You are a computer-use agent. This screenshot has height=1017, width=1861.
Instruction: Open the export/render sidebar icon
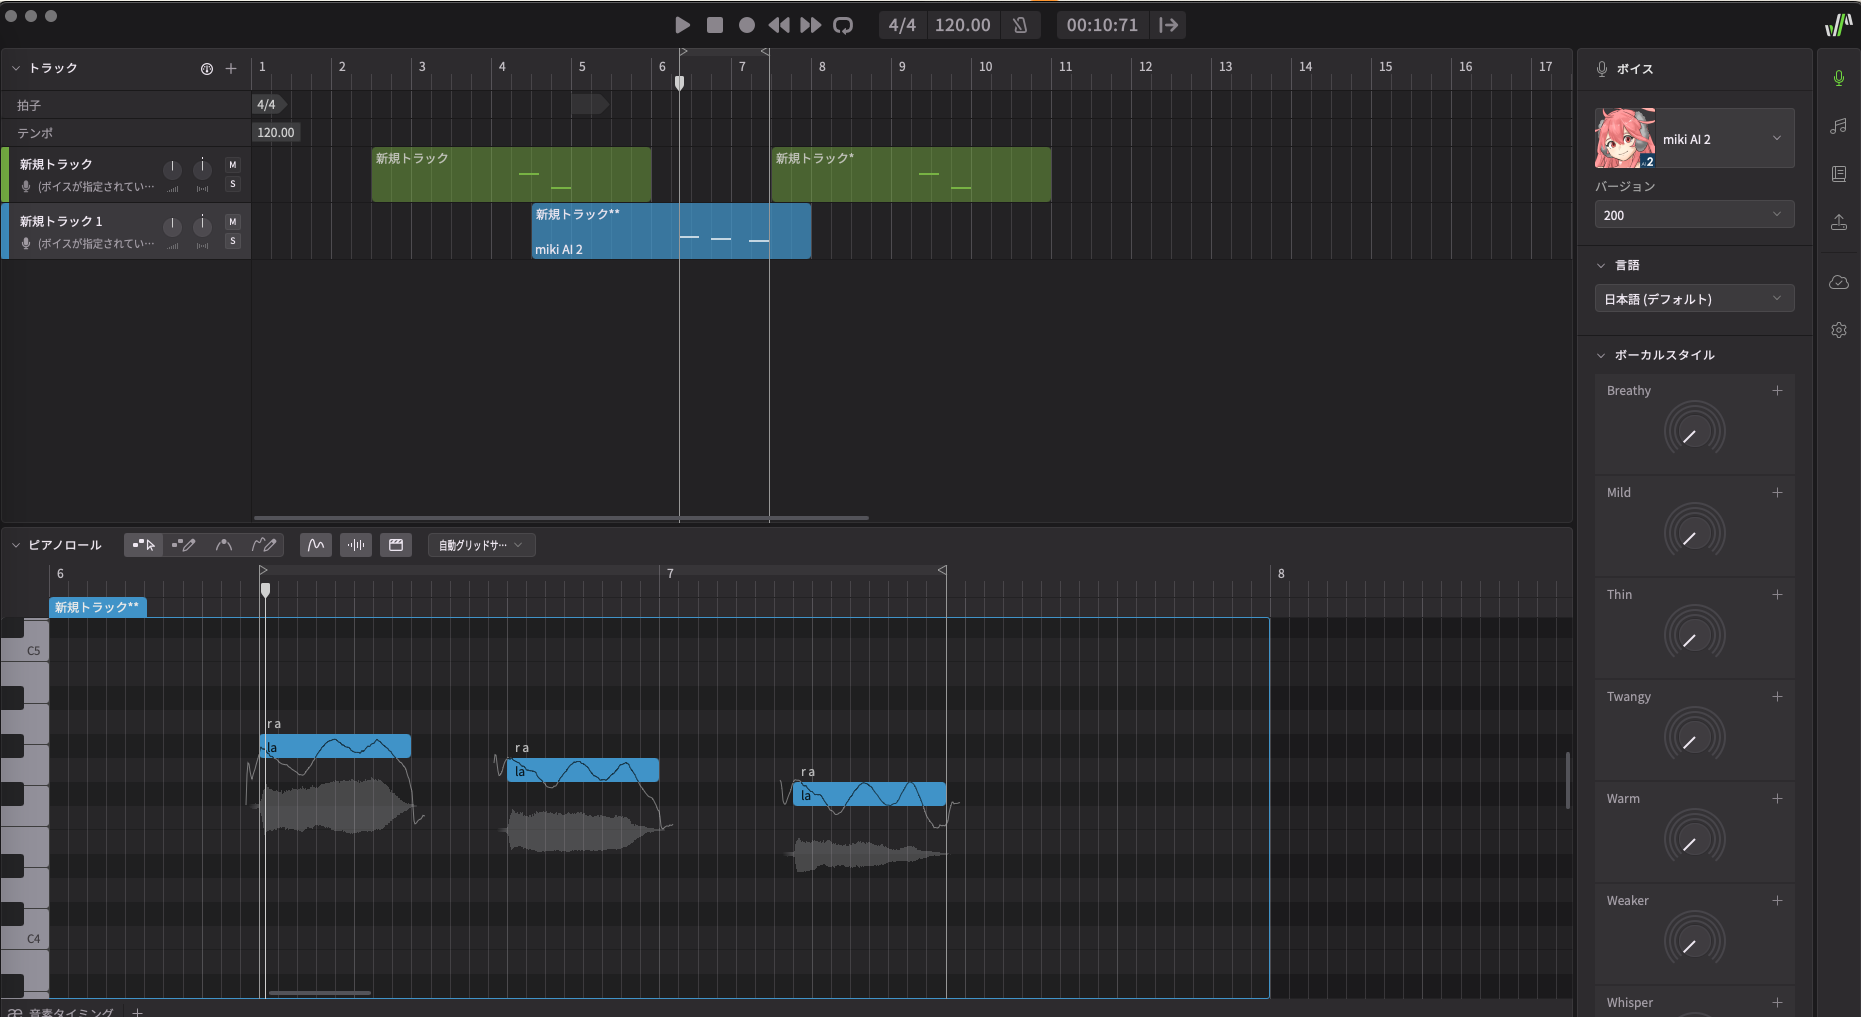(x=1839, y=222)
